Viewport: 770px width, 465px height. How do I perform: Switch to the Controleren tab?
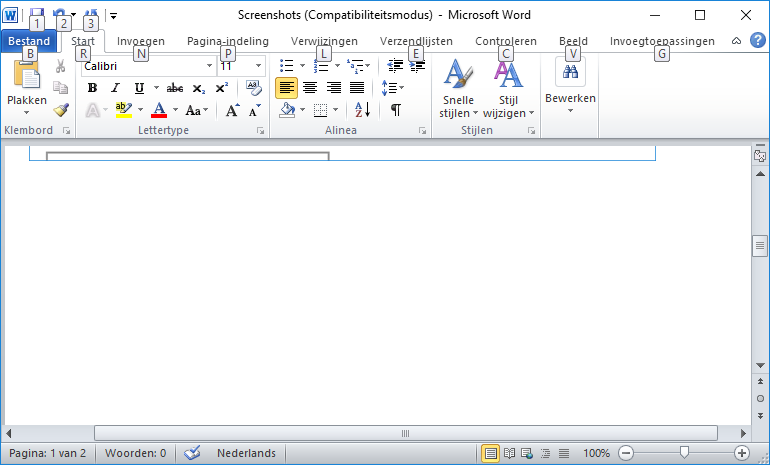(506, 41)
